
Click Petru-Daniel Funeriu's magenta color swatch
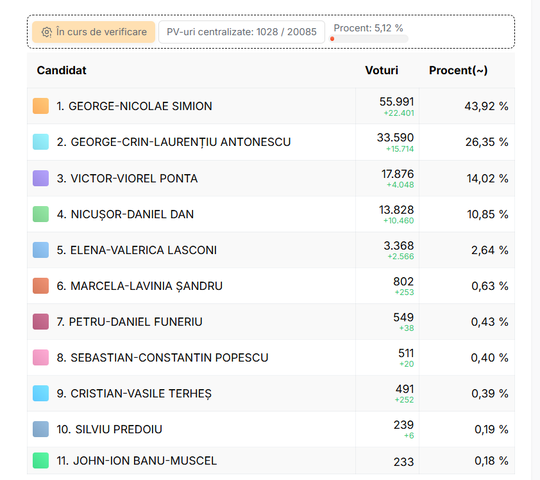(41, 322)
